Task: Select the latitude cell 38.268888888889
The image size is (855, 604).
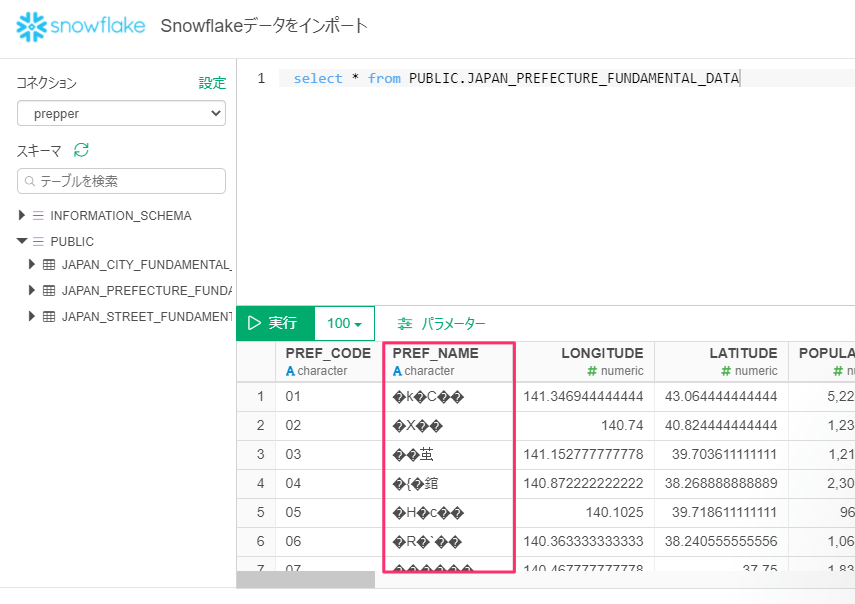Action: (721, 483)
